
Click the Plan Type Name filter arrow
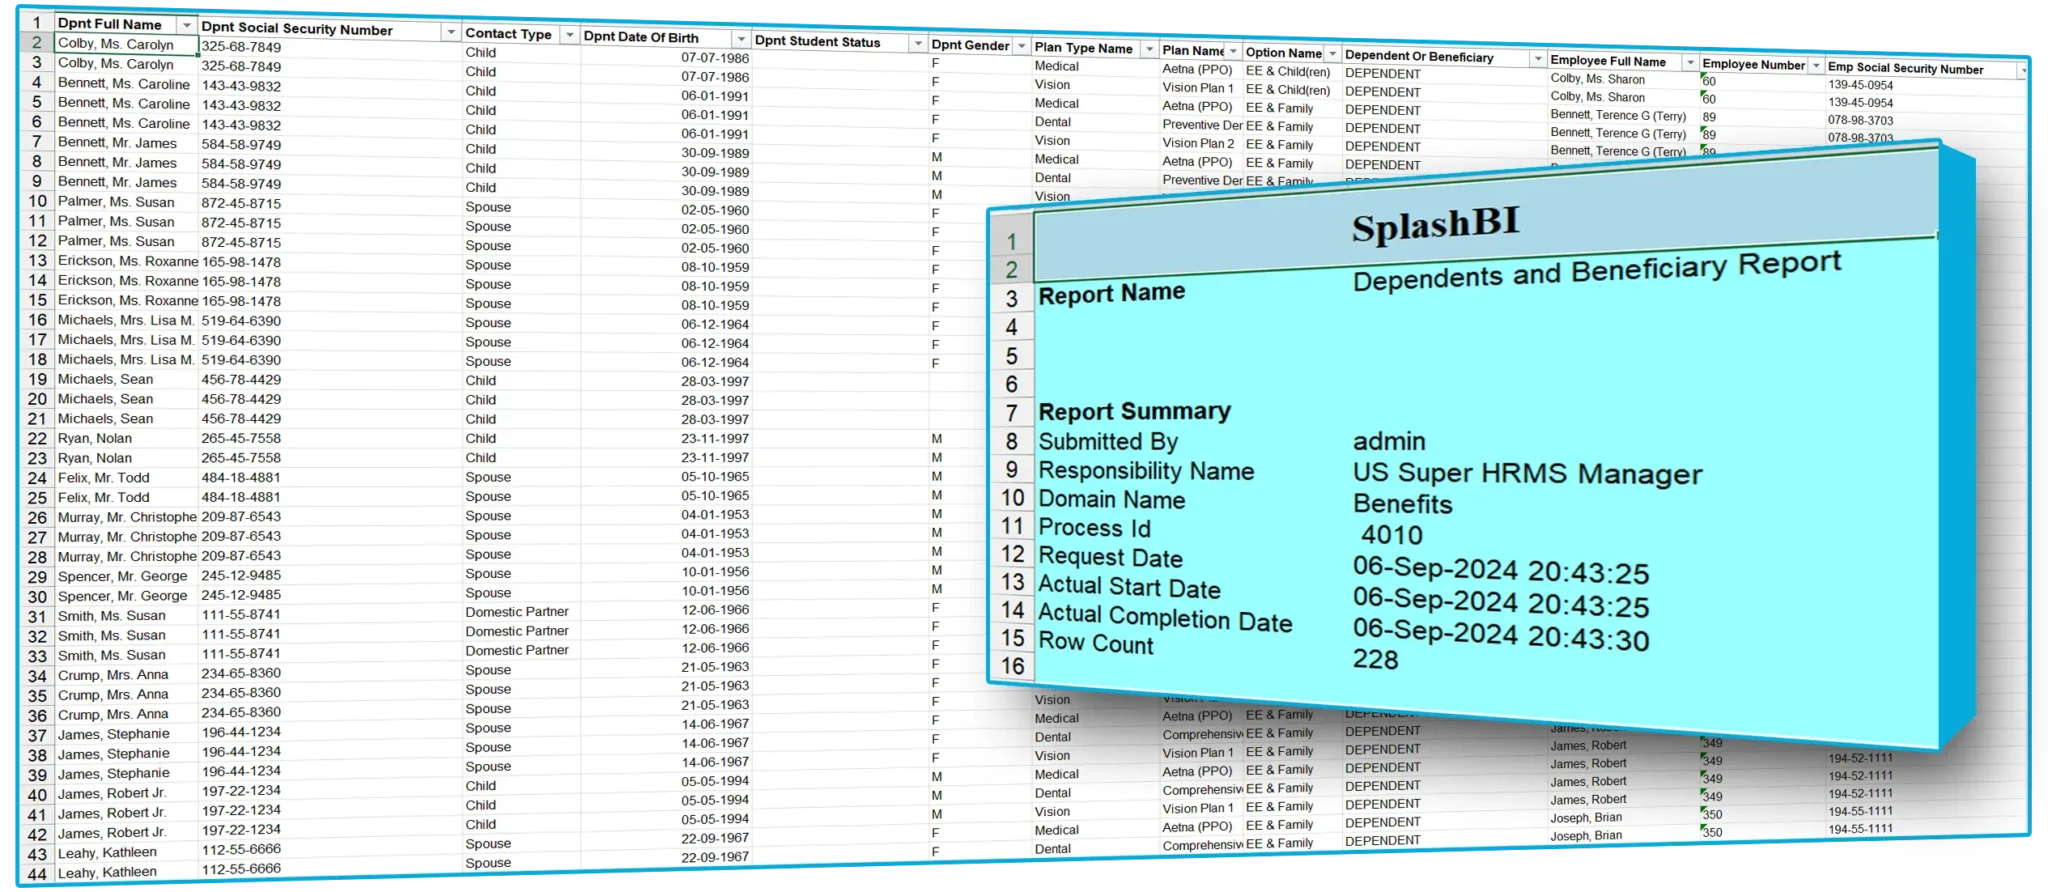(x=1149, y=49)
